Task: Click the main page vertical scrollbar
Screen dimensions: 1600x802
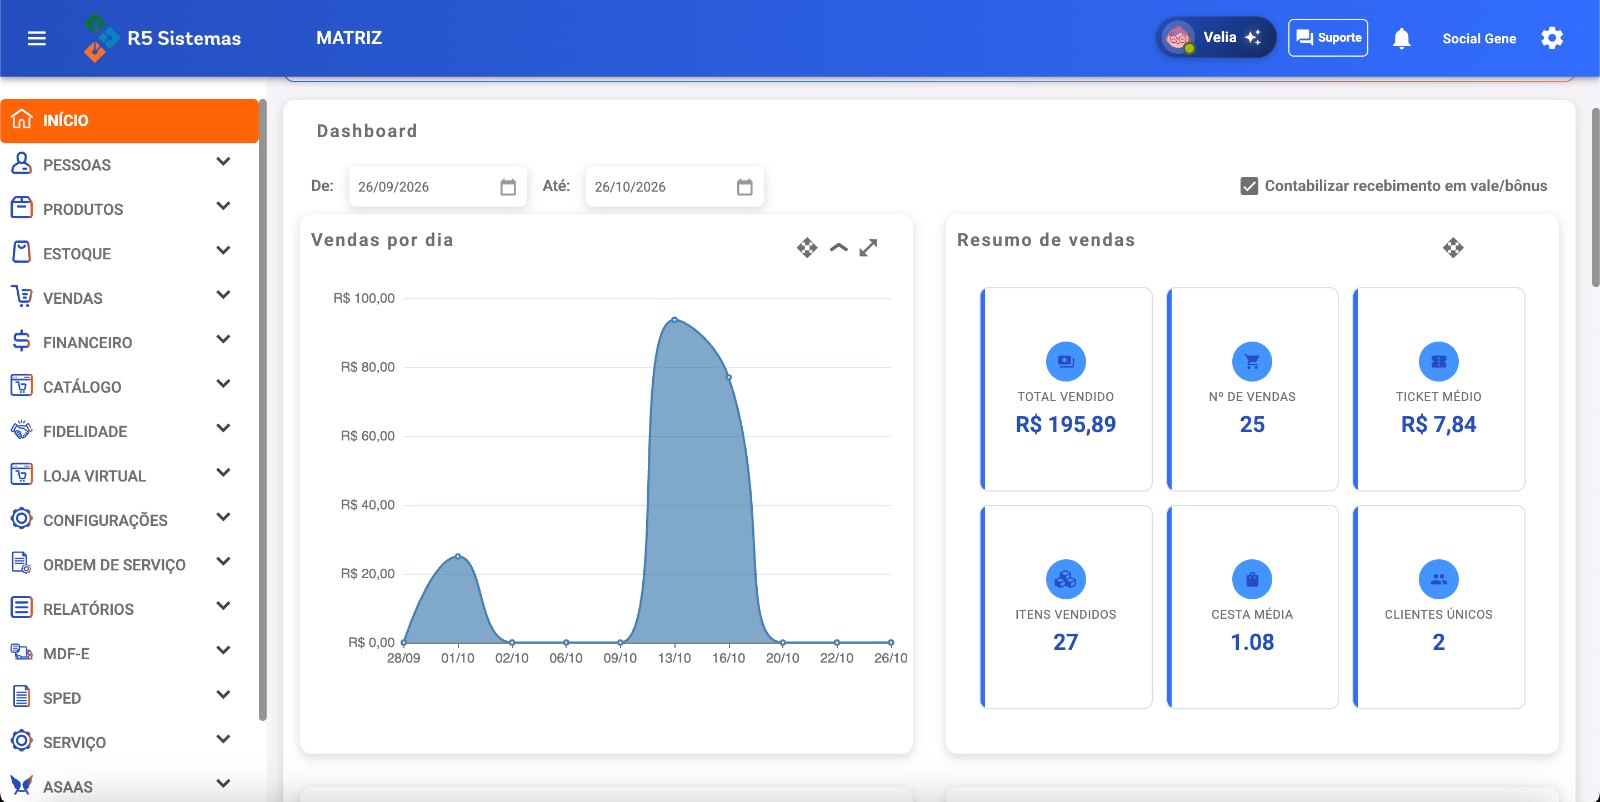Action: click(x=1595, y=198)
